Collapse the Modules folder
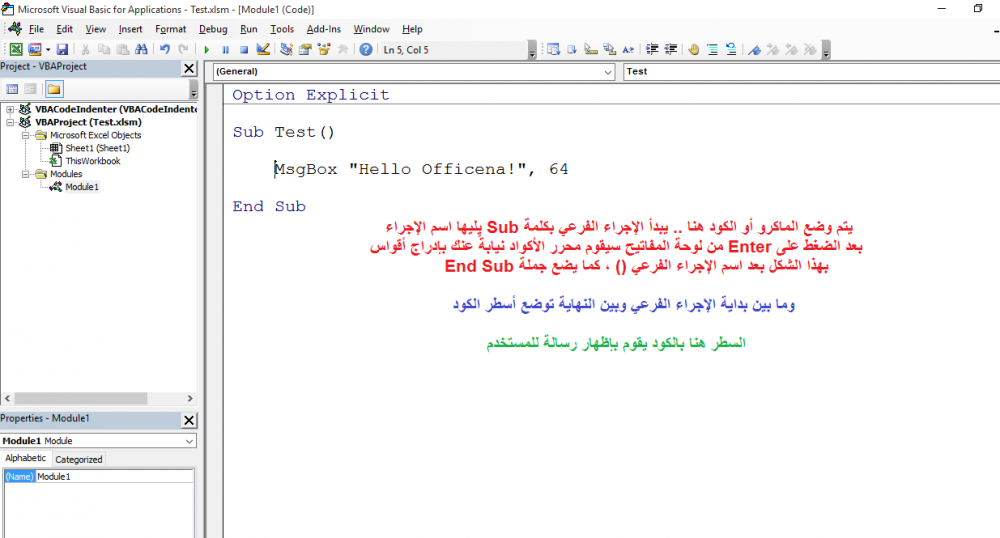Screen dimensions: 1000x538 click(x=26, y=174)
